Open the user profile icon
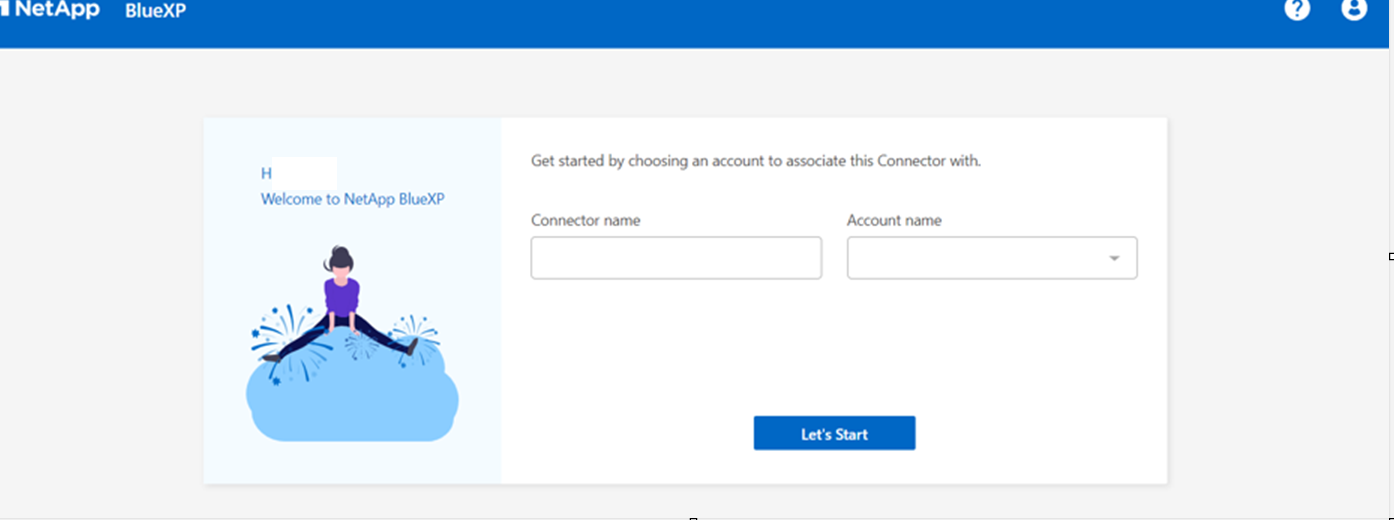The height and width of the screenshot is (520, 1394). [1354, 10]
